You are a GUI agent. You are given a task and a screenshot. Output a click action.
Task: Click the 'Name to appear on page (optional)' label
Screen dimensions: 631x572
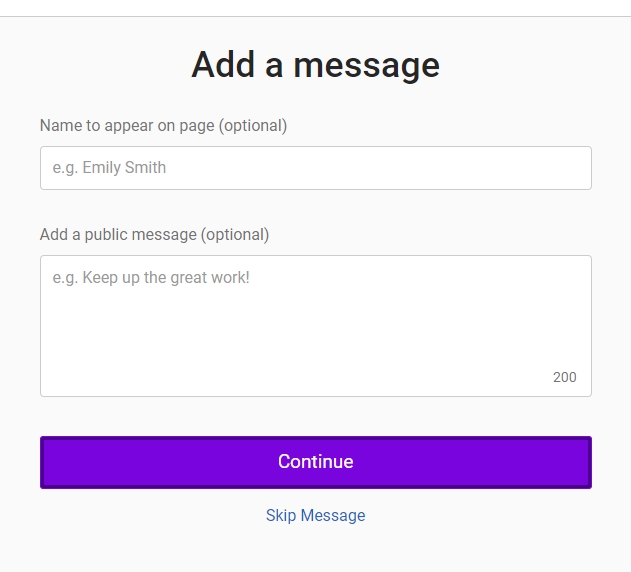point(163,125)
